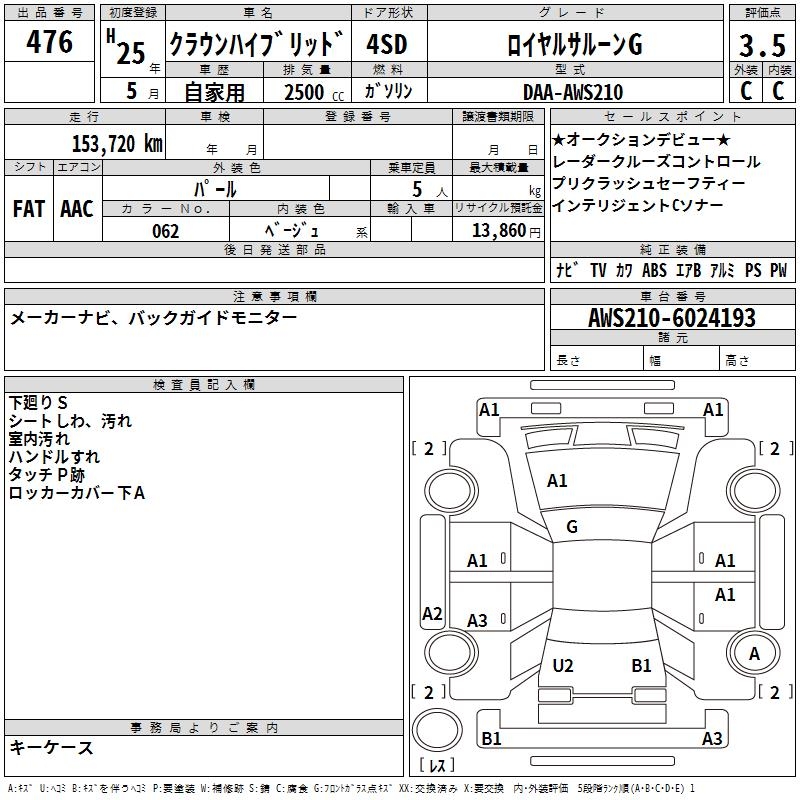
Task: Click the inspector note ハンドルすれ
Action: [54, 457]
